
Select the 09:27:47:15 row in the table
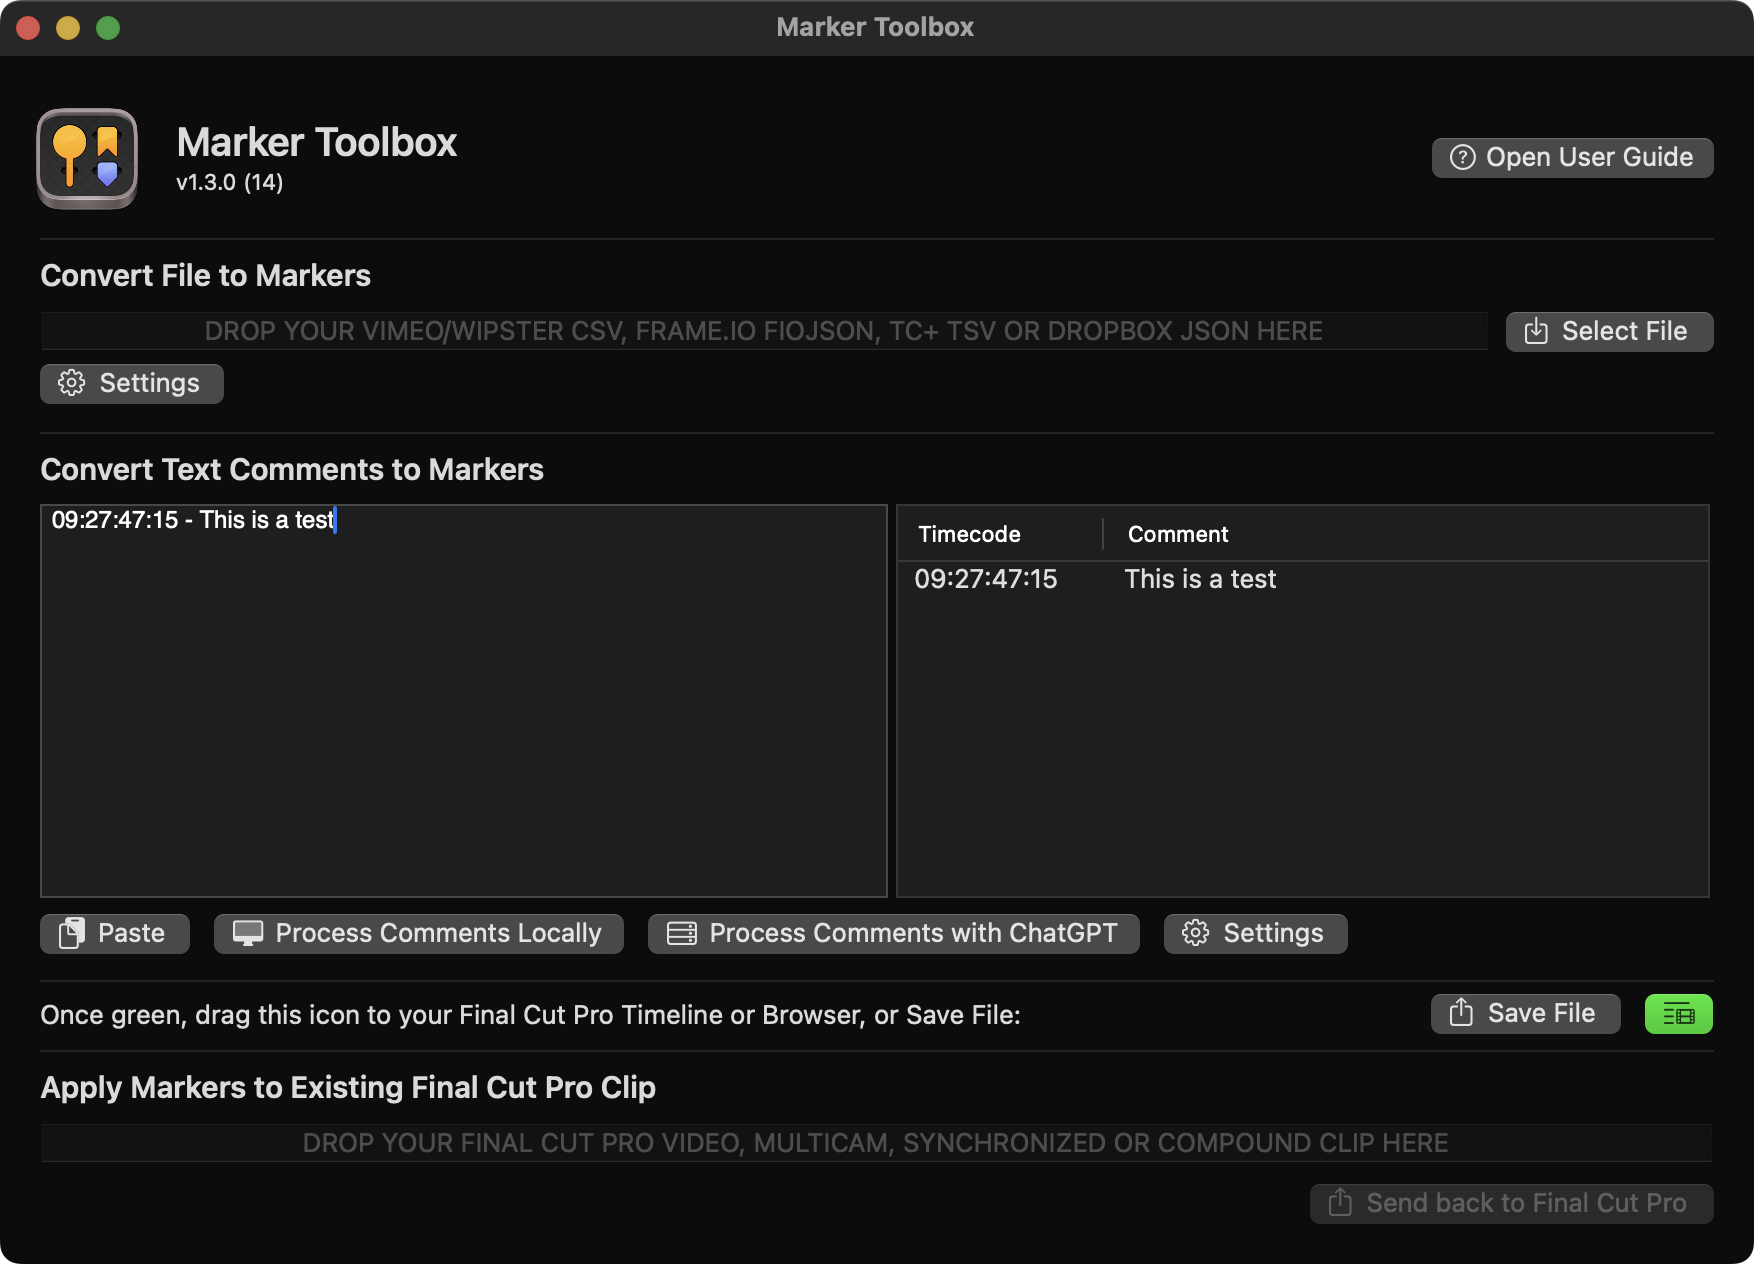986,580
